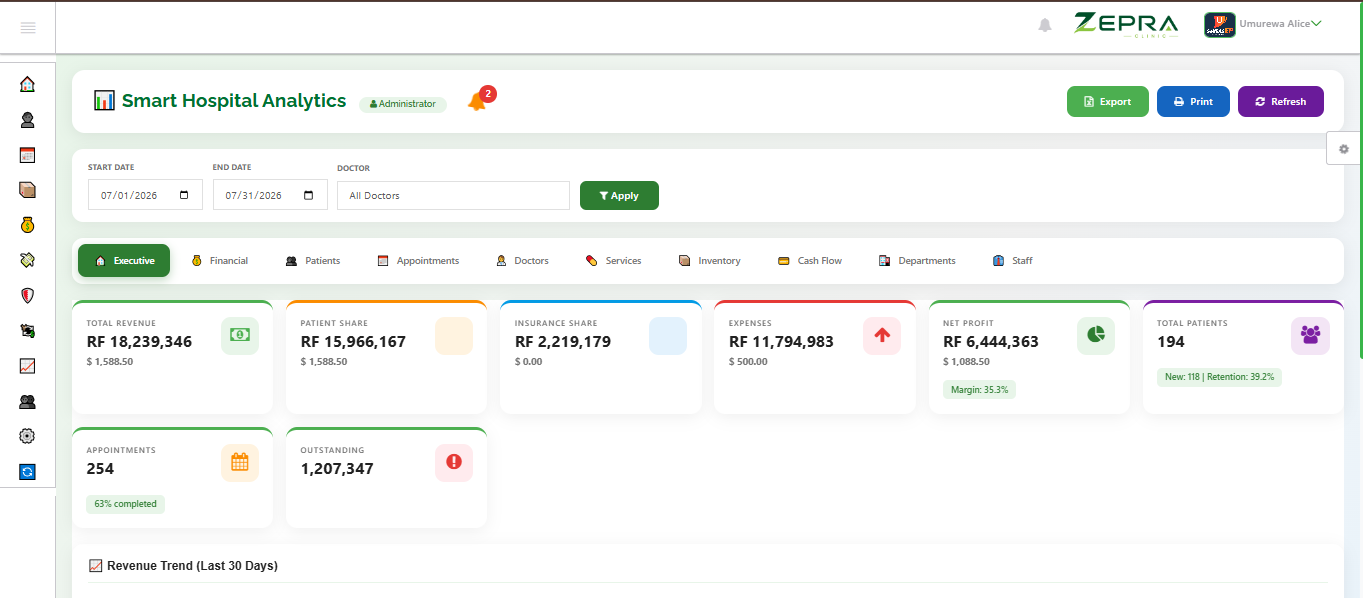Click the RF 15,966,167 patient share value
1363x598 pixels.
353,341
